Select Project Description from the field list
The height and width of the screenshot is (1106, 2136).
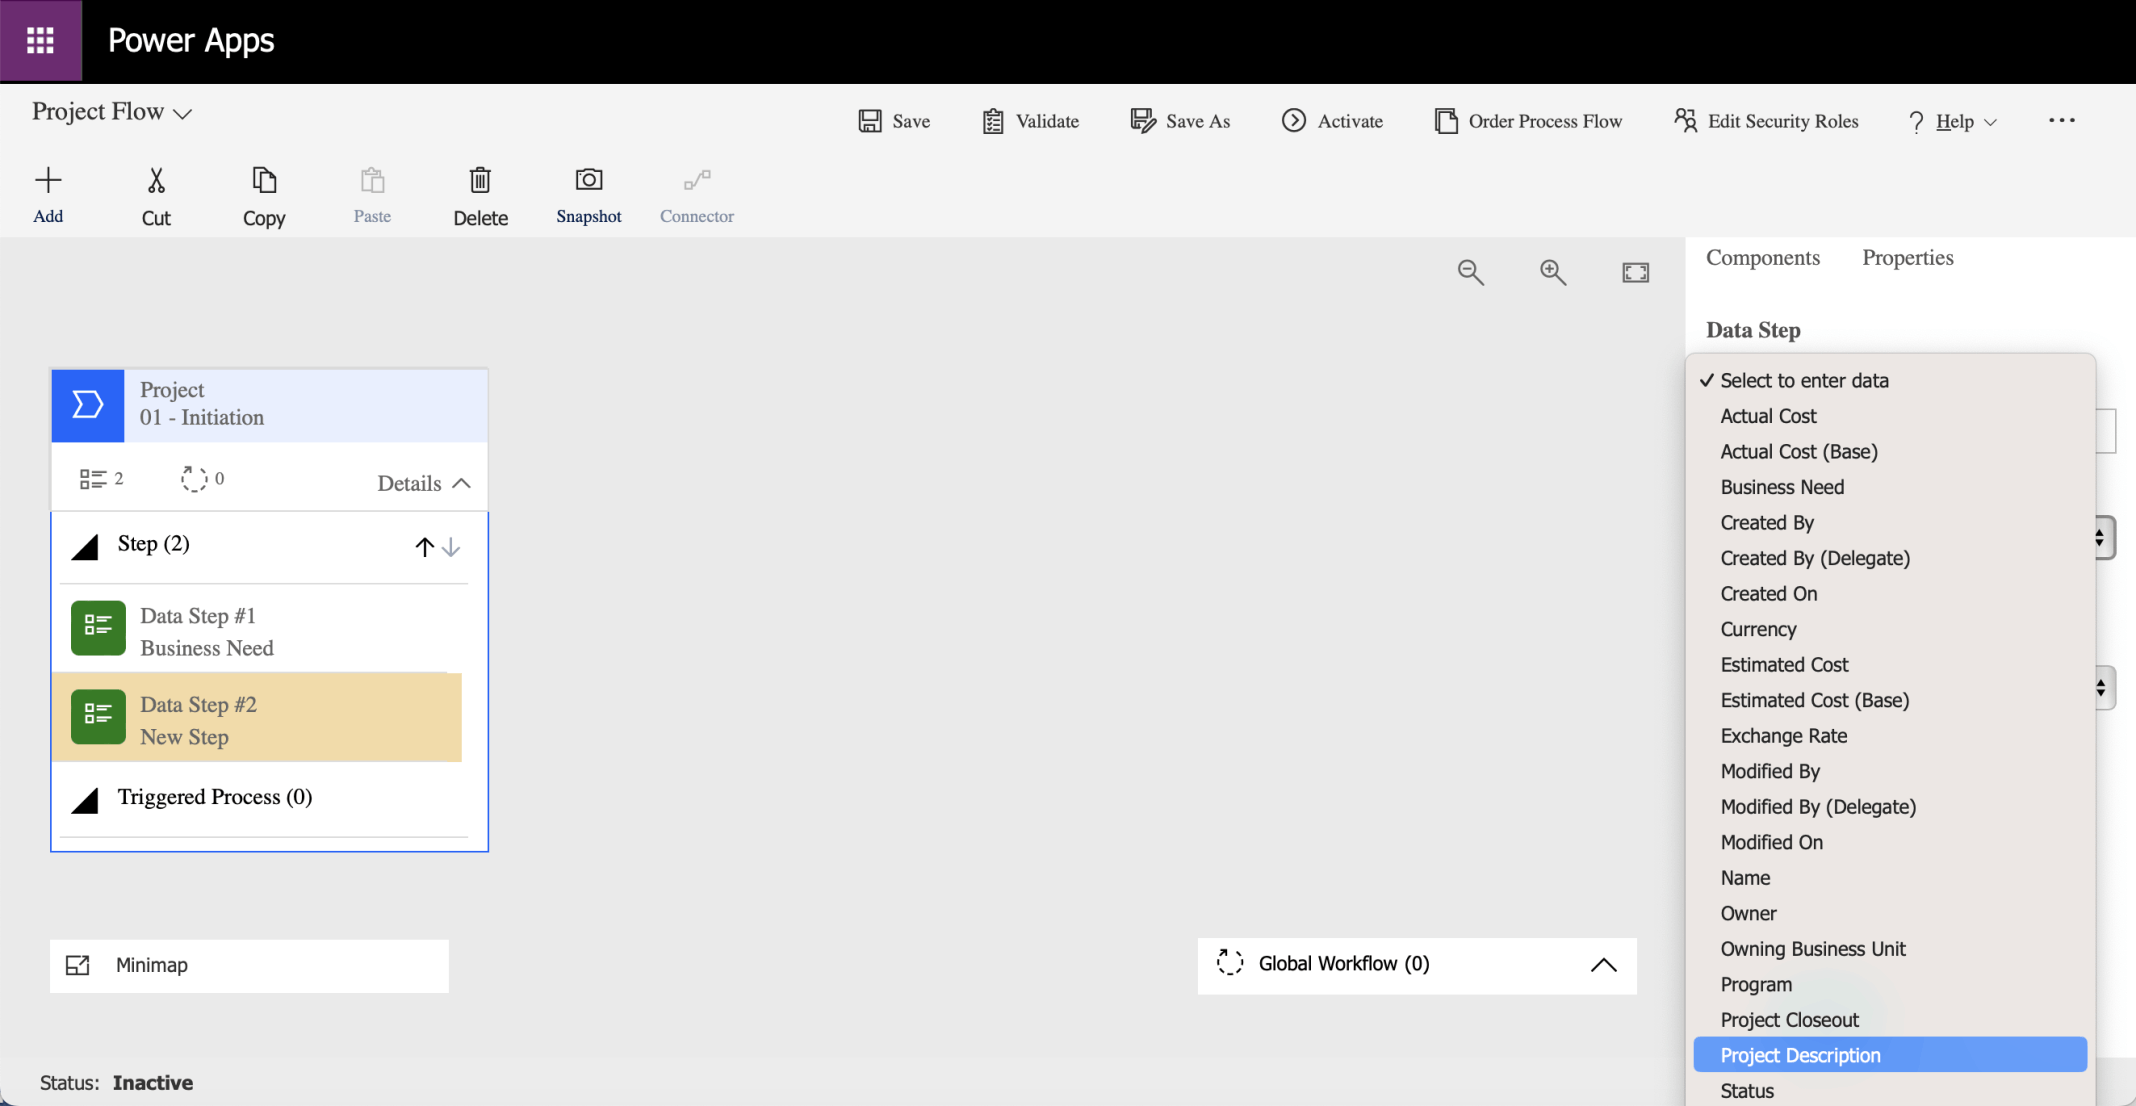point(1800,1055)
